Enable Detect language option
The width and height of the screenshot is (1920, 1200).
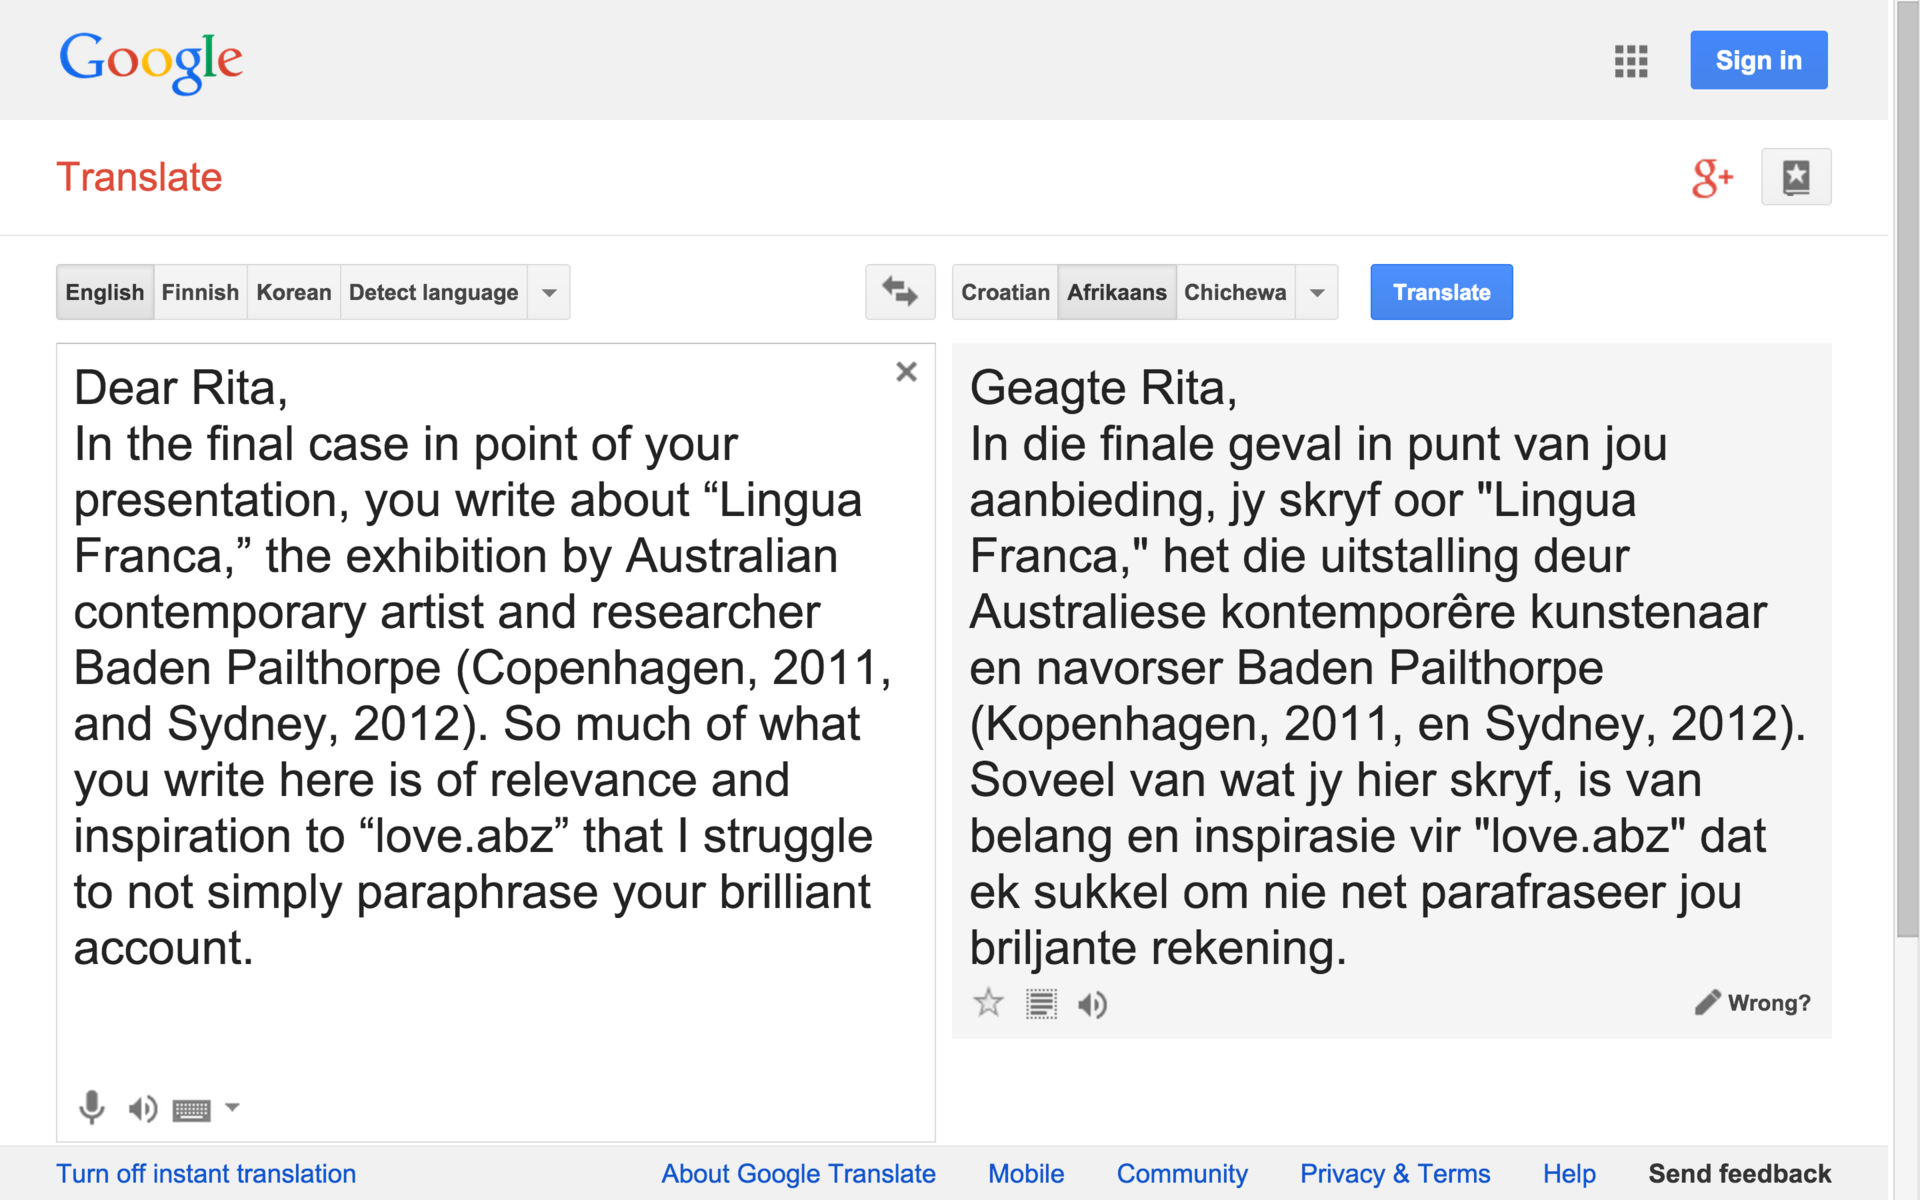[433, 293]
